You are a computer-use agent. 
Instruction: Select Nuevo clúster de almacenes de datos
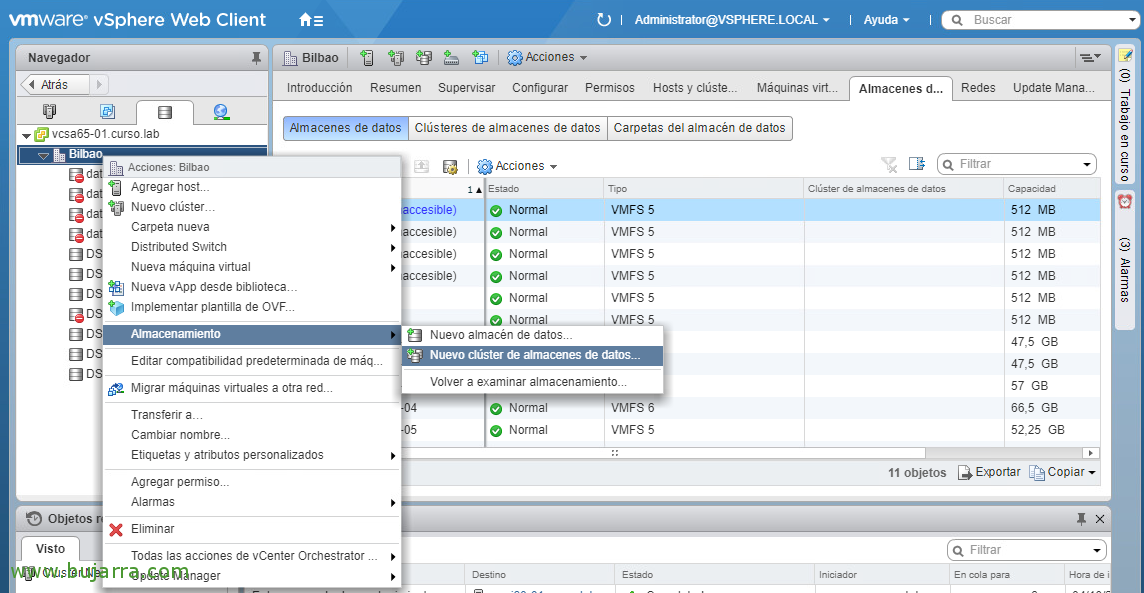pyautogui.click(x=534, y=355)
